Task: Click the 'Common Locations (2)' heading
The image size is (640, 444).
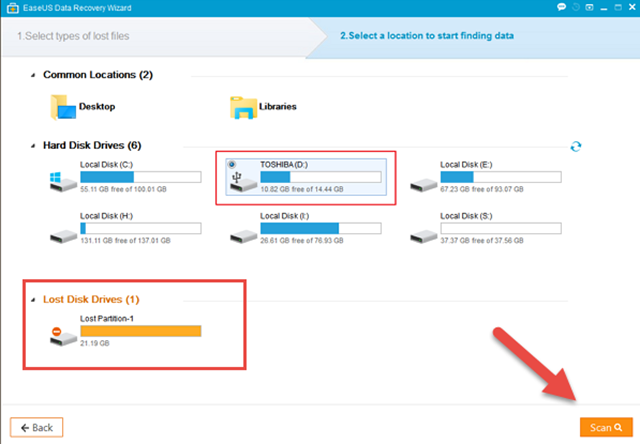Action: click(x=98, y=75)
